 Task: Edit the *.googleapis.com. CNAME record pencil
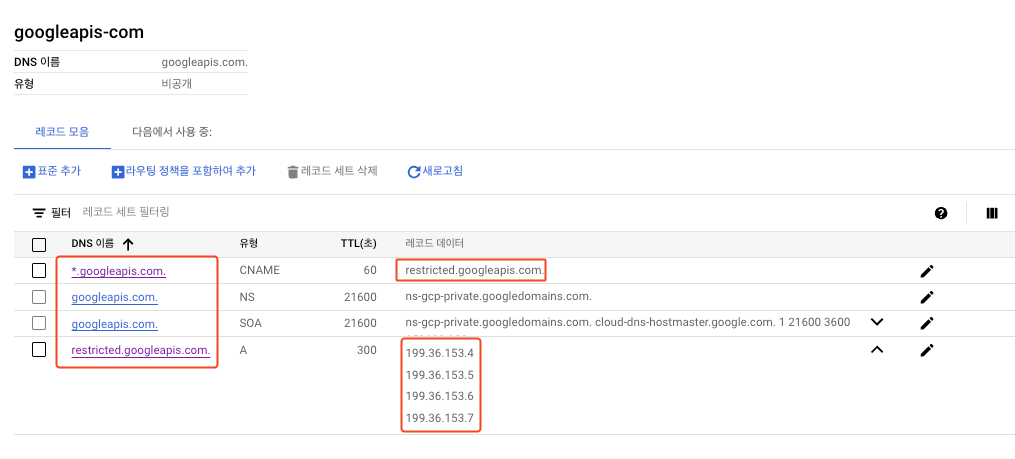(x=927, y=271)
